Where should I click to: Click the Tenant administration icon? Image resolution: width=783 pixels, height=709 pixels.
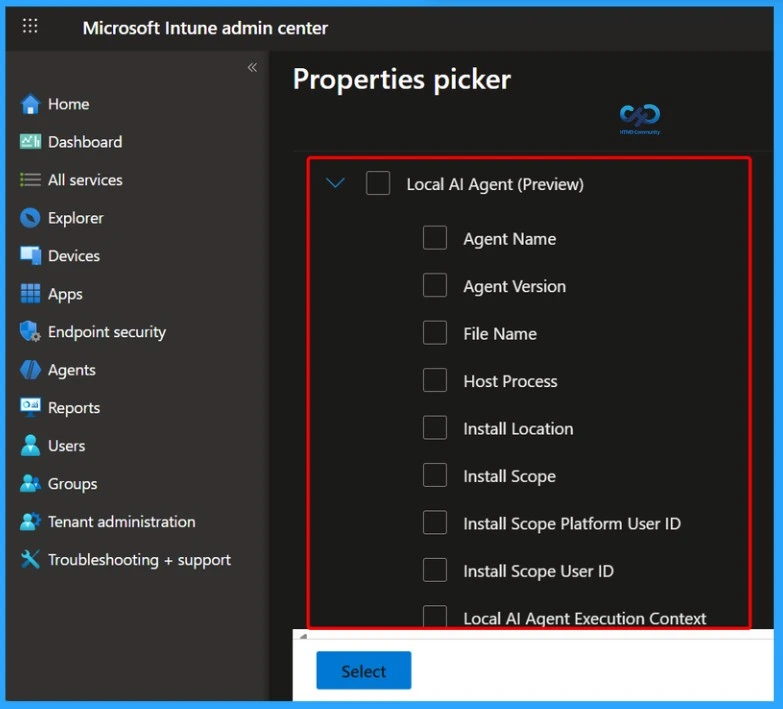[30, 521]
